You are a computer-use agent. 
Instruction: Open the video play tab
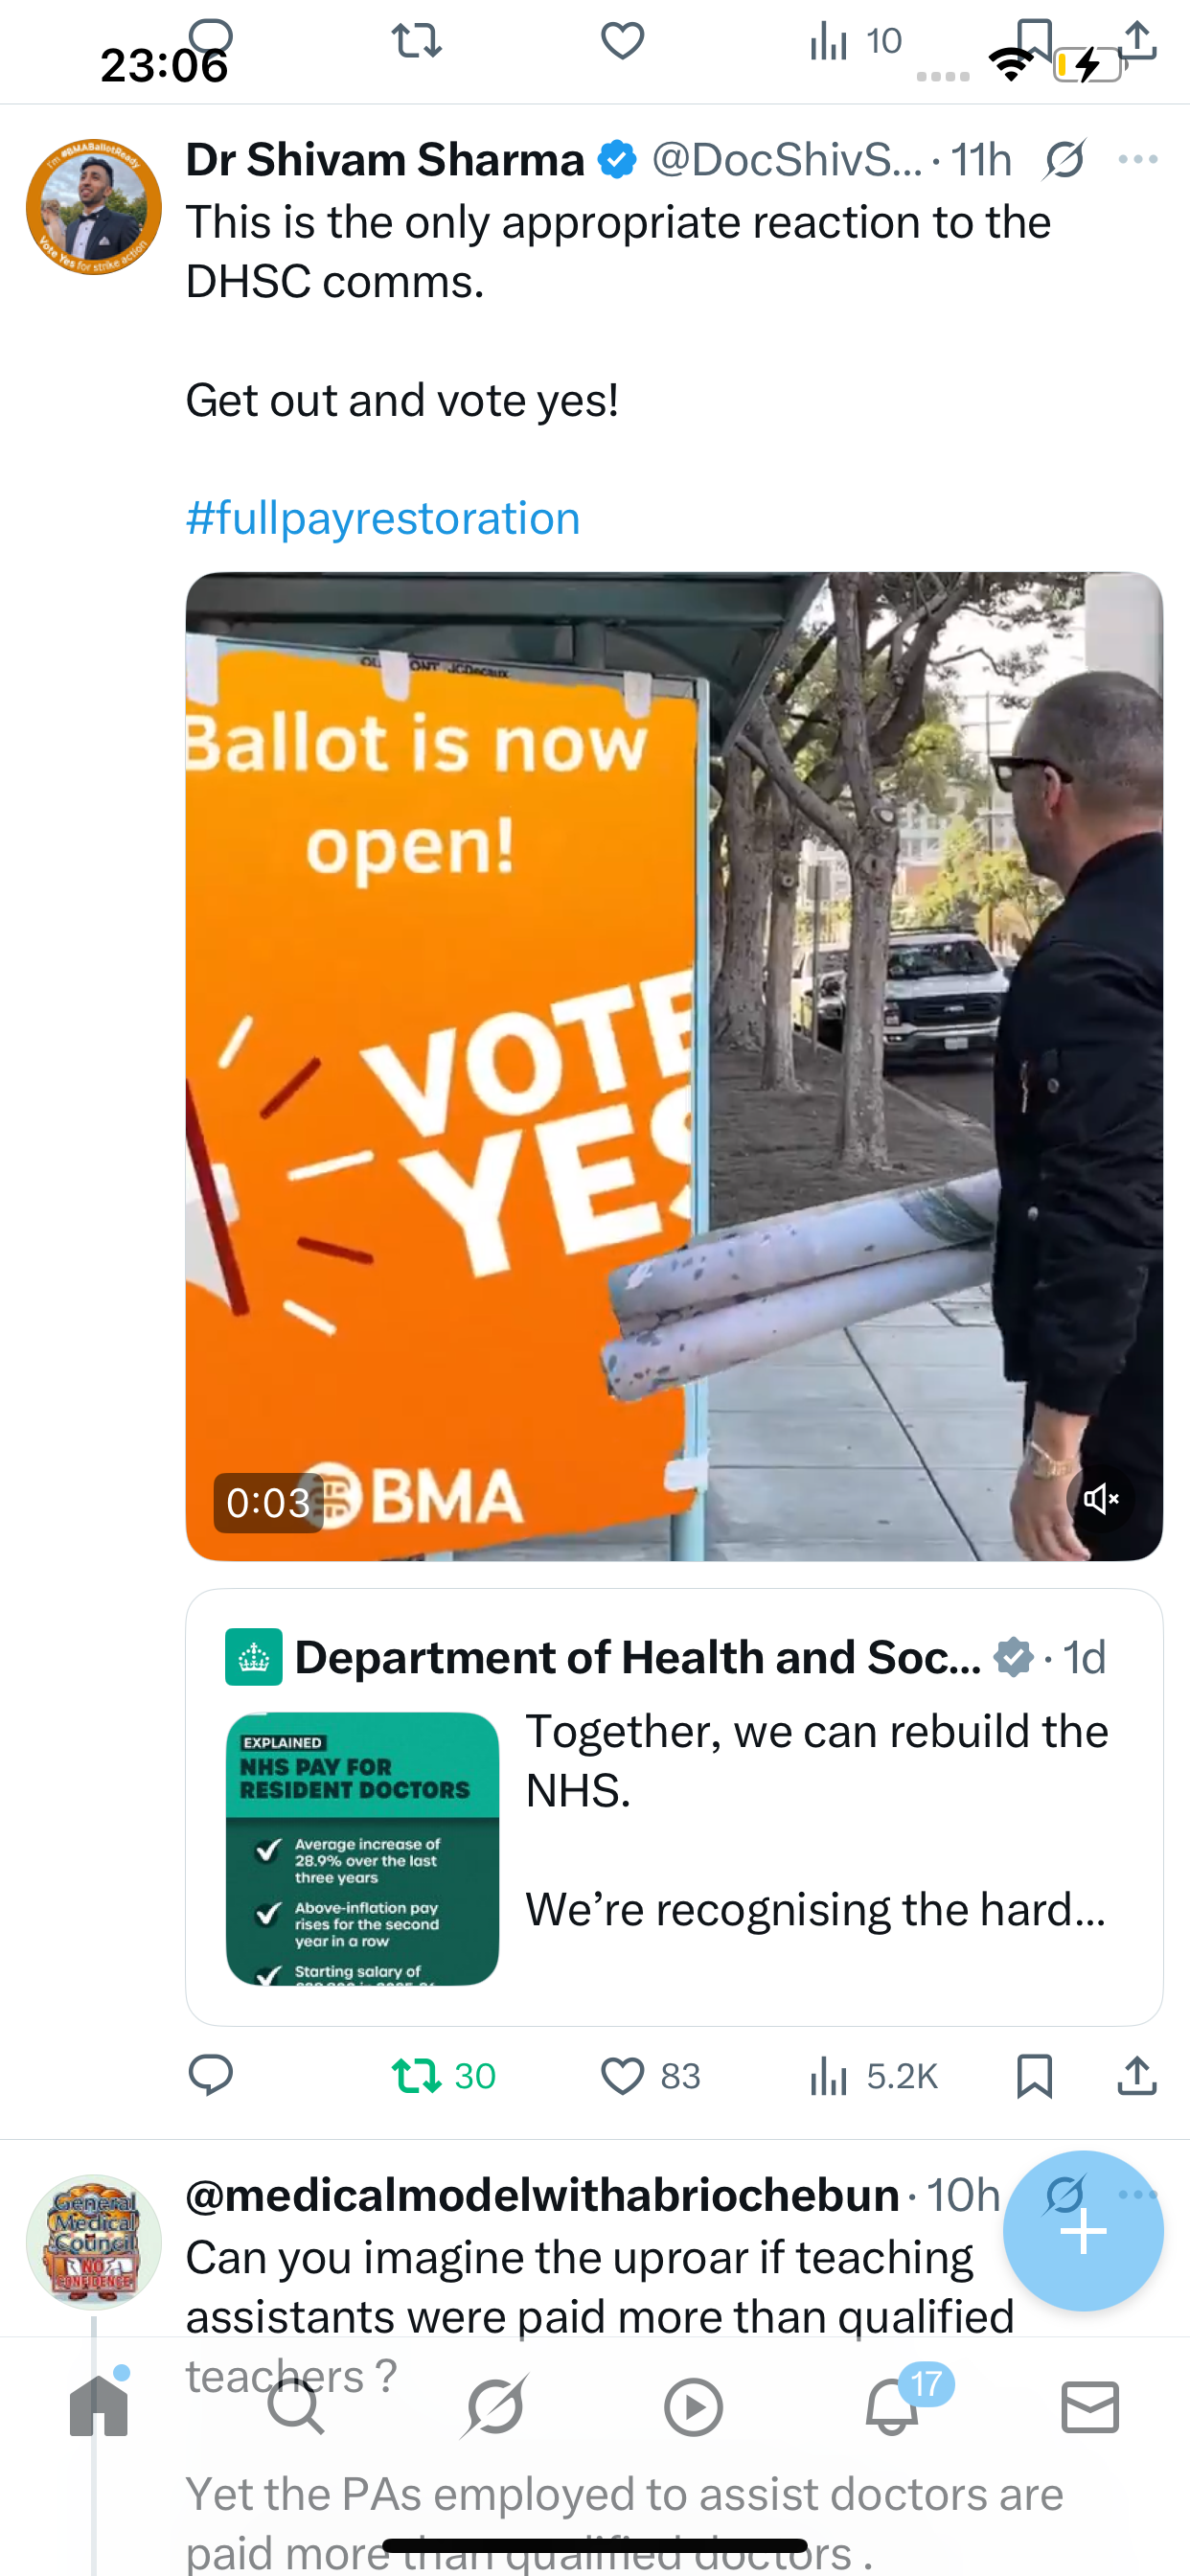click(693, 2406)
